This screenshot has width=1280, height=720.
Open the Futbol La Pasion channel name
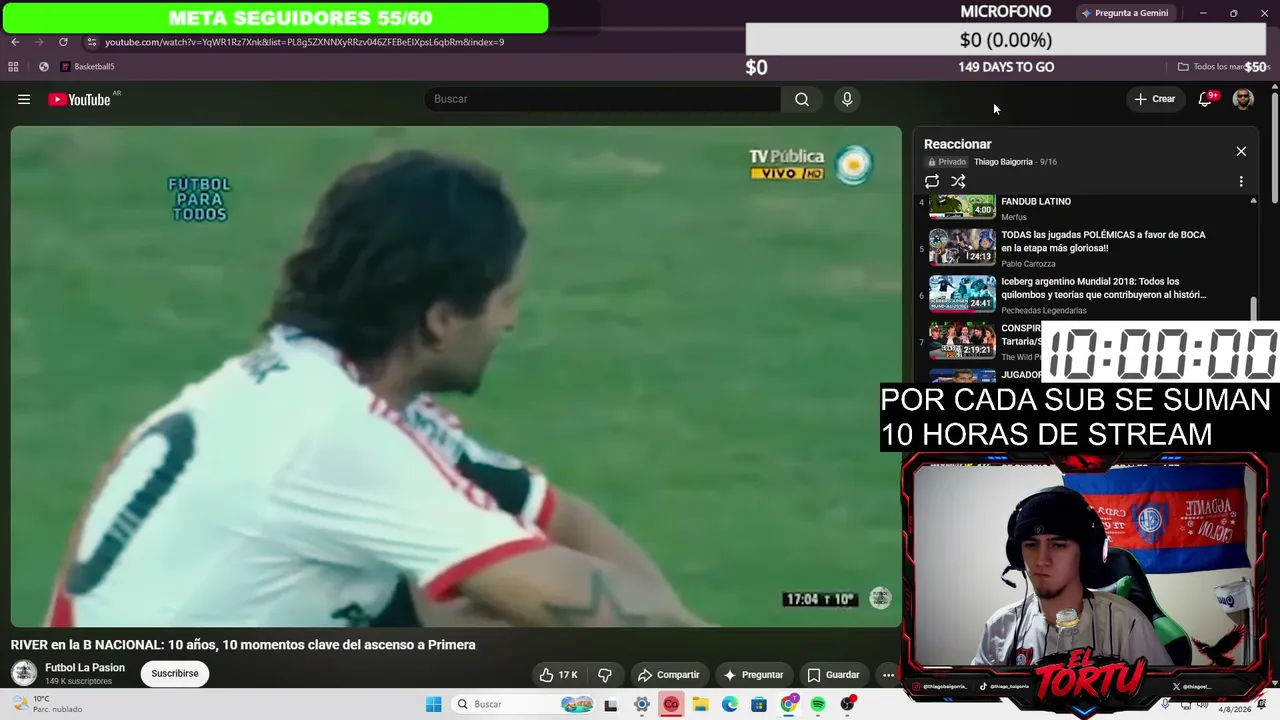coord(85,668)
